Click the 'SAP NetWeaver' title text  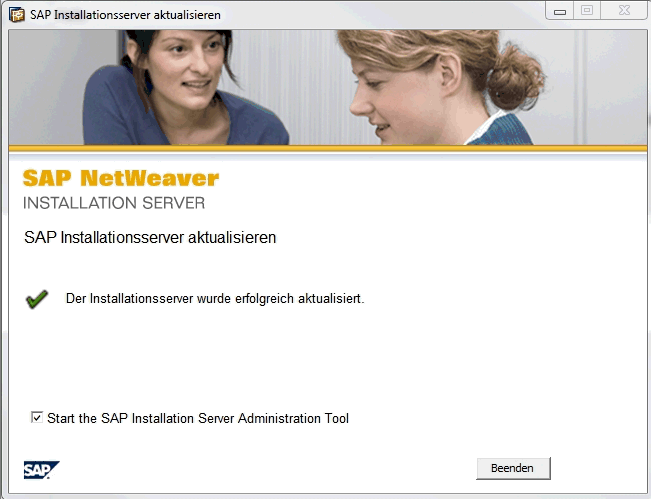coord(121,178)
